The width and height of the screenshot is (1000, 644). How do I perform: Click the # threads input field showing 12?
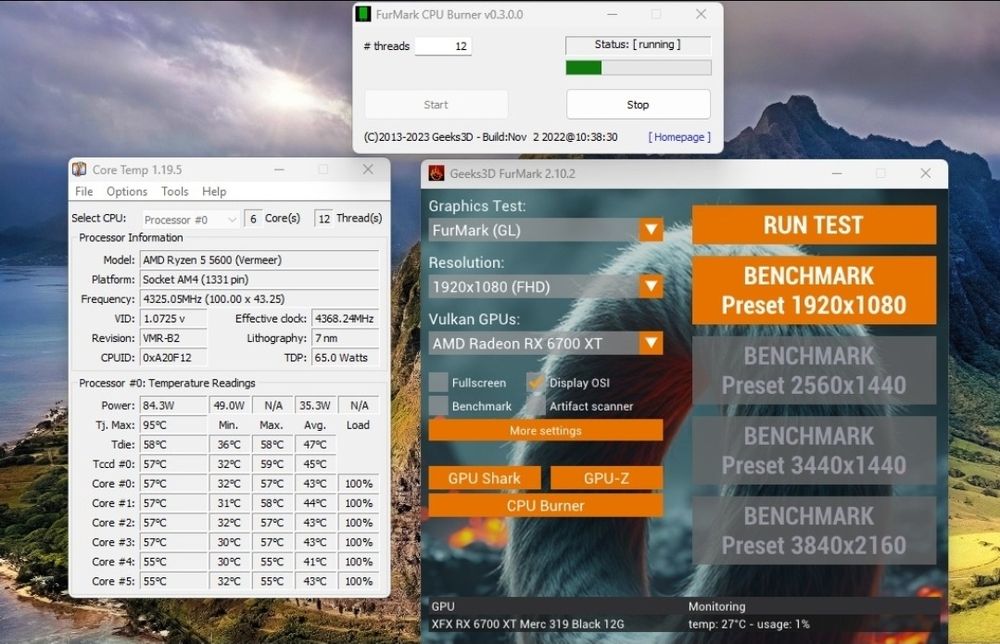pos(443,46)
